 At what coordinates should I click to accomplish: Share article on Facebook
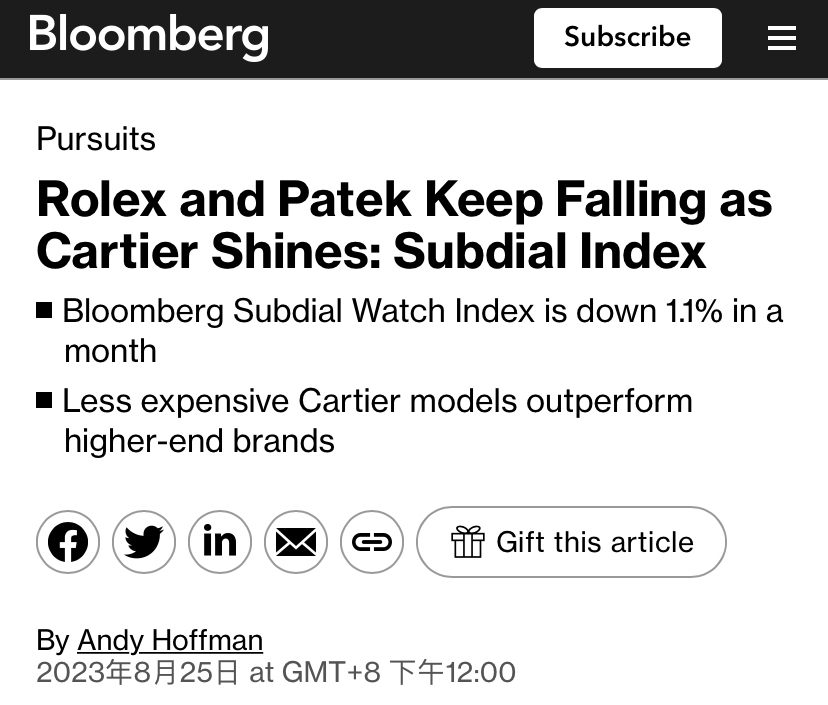click(68, 542)
